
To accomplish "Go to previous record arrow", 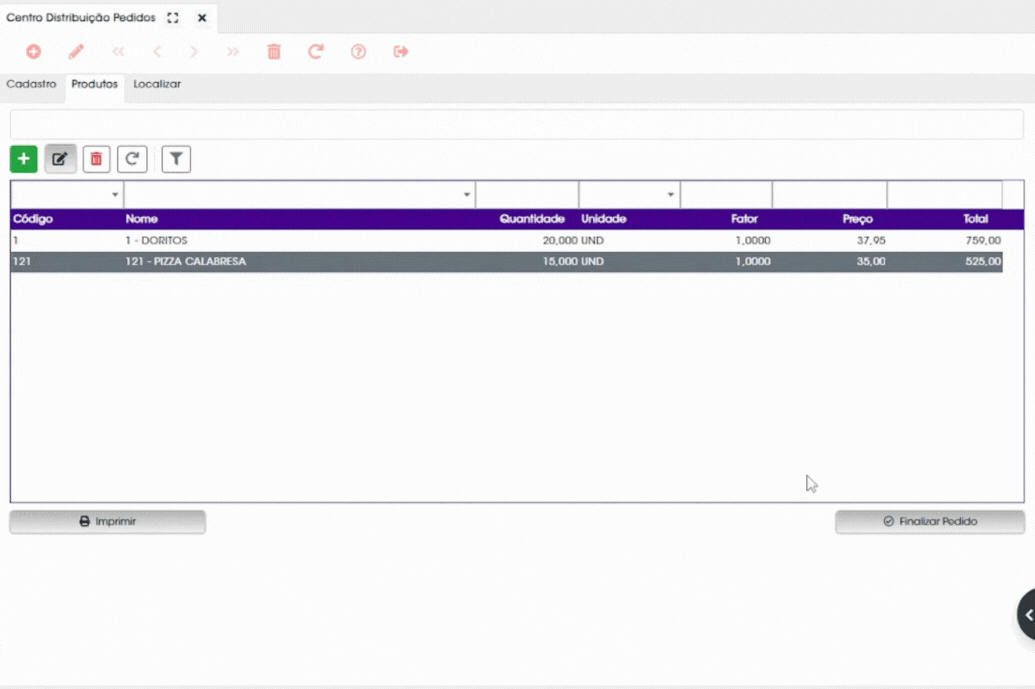I will 157,51.
